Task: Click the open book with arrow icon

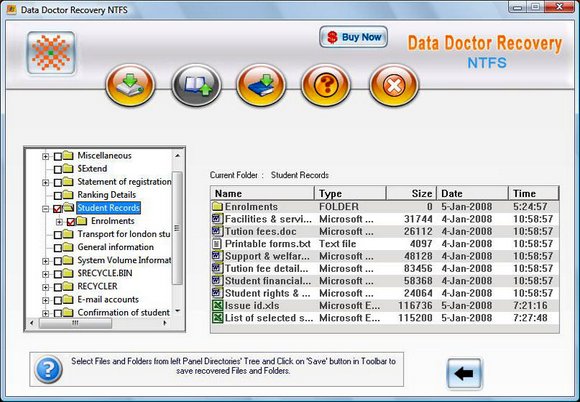Action: 196,85
